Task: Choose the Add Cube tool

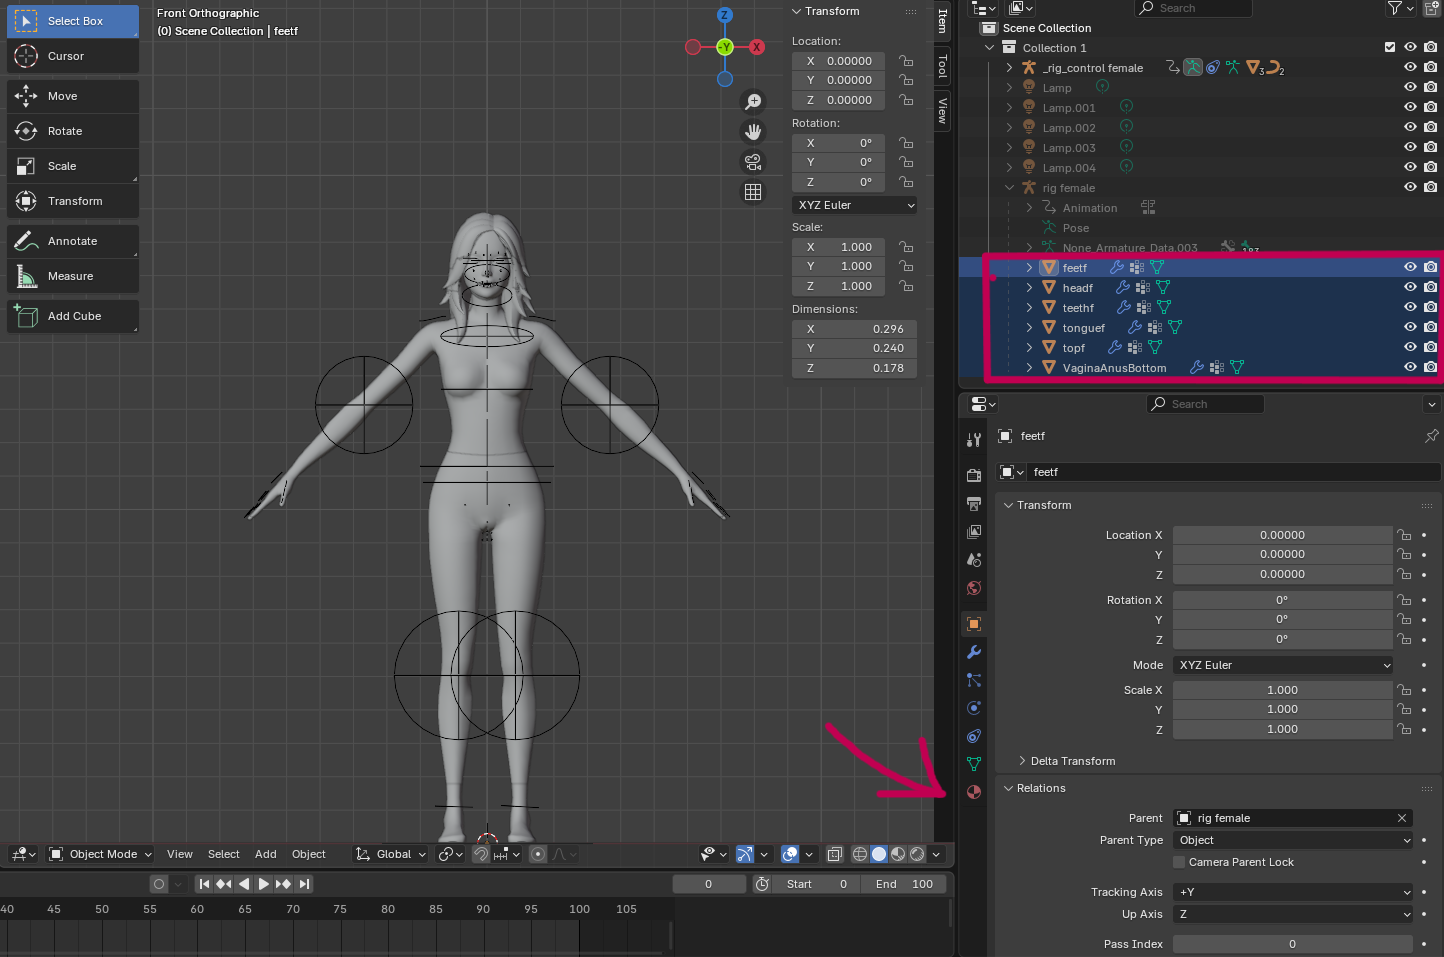Action: [73, 316]
